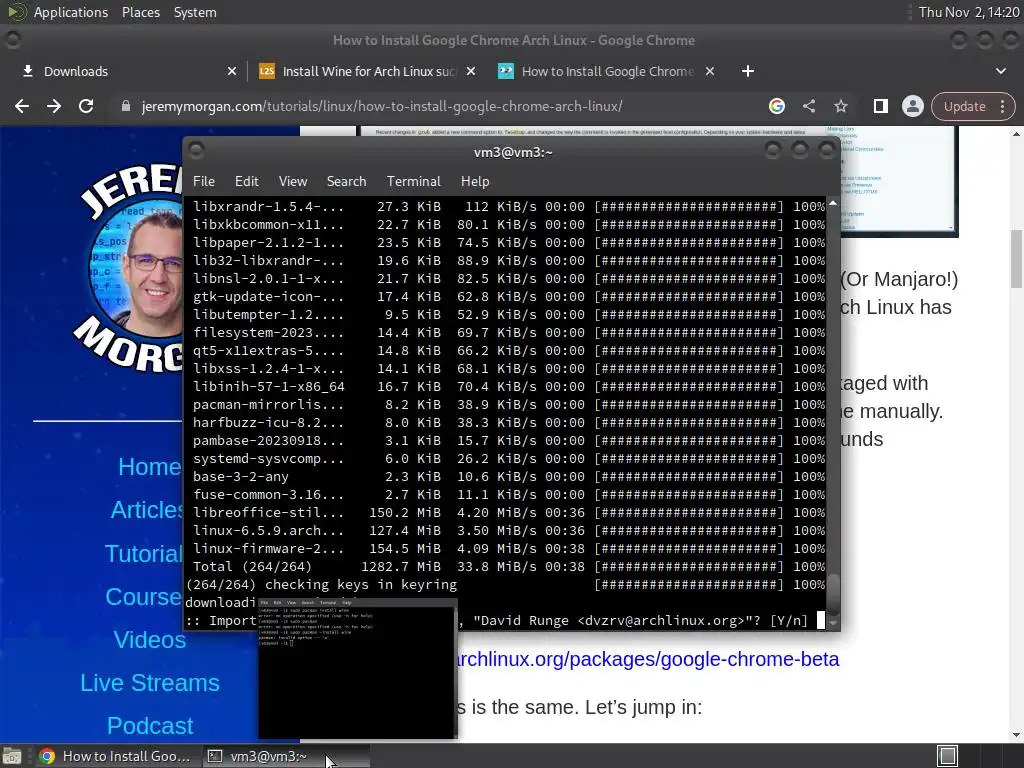Close the Downloads tab

231,71
